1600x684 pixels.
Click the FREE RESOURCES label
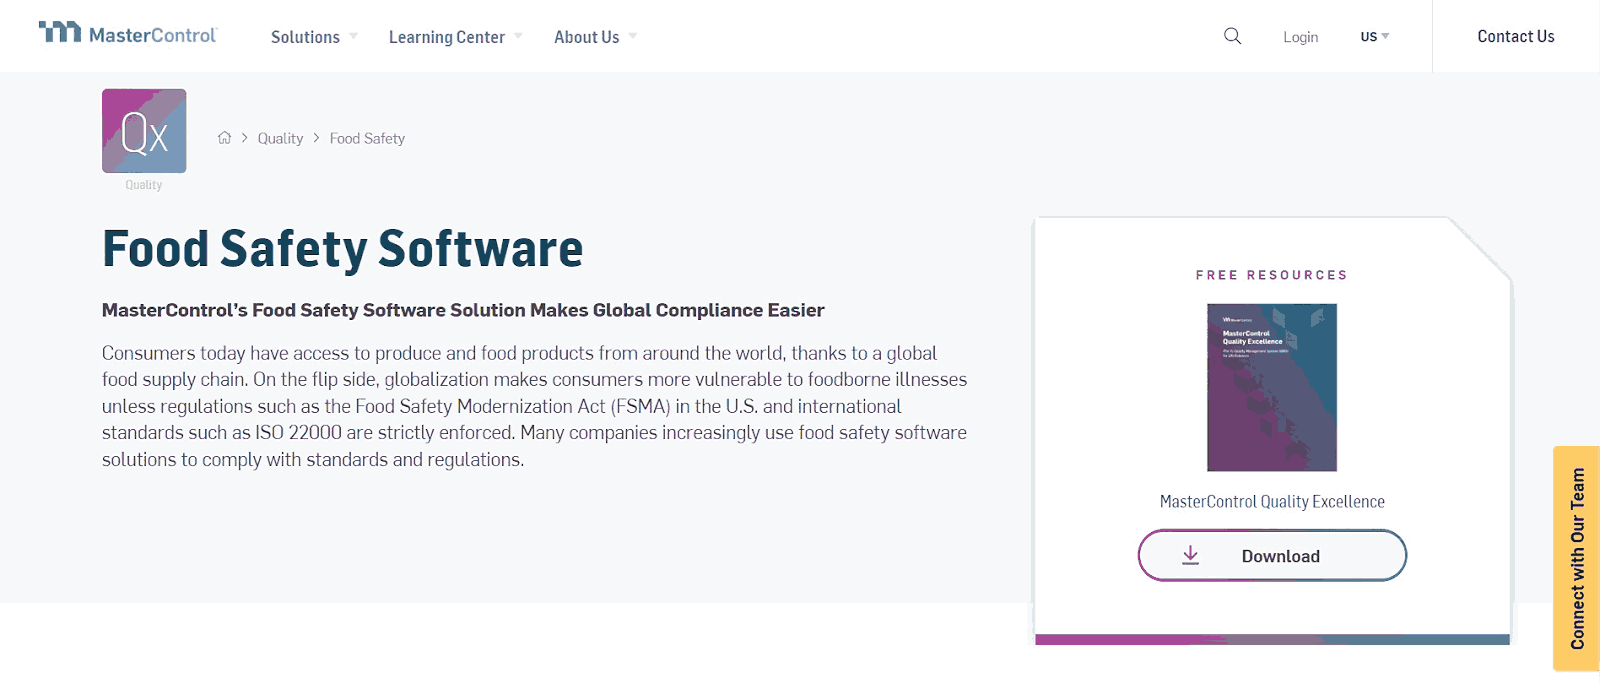(x=1272, y=275)
